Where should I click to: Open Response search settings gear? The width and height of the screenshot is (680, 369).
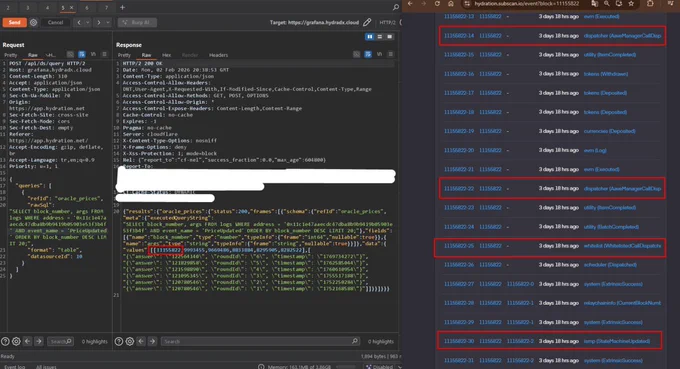pyautogui.click(x=130, y=342)
